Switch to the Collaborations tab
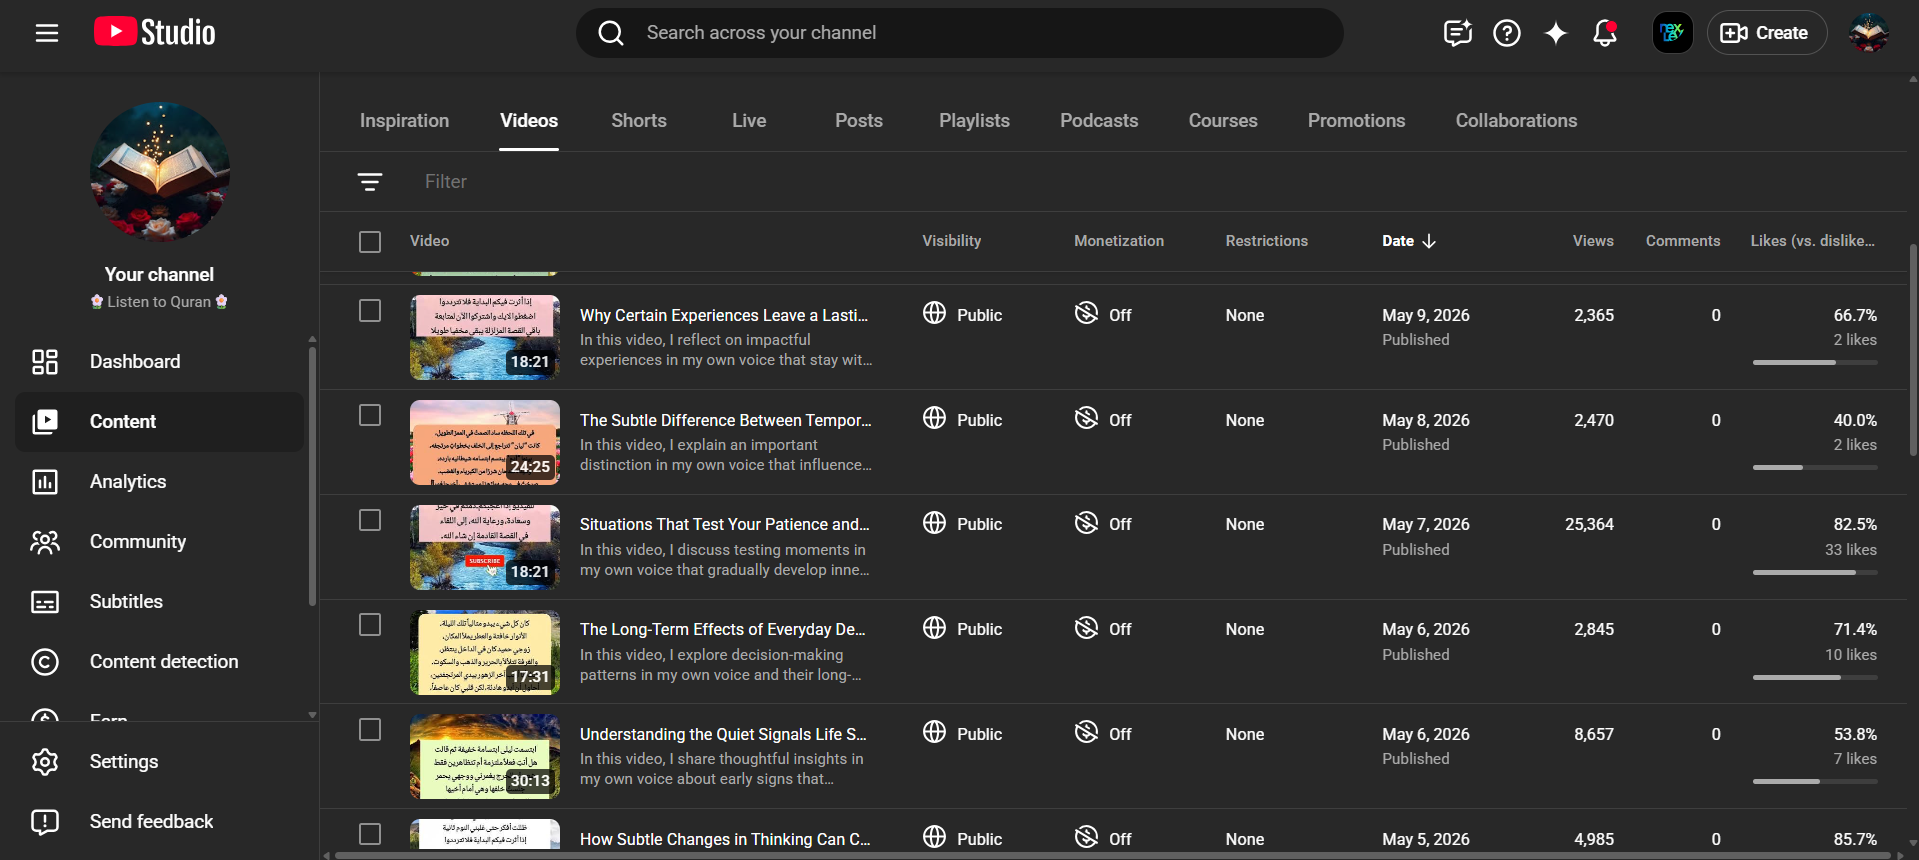 [1516, 121]
